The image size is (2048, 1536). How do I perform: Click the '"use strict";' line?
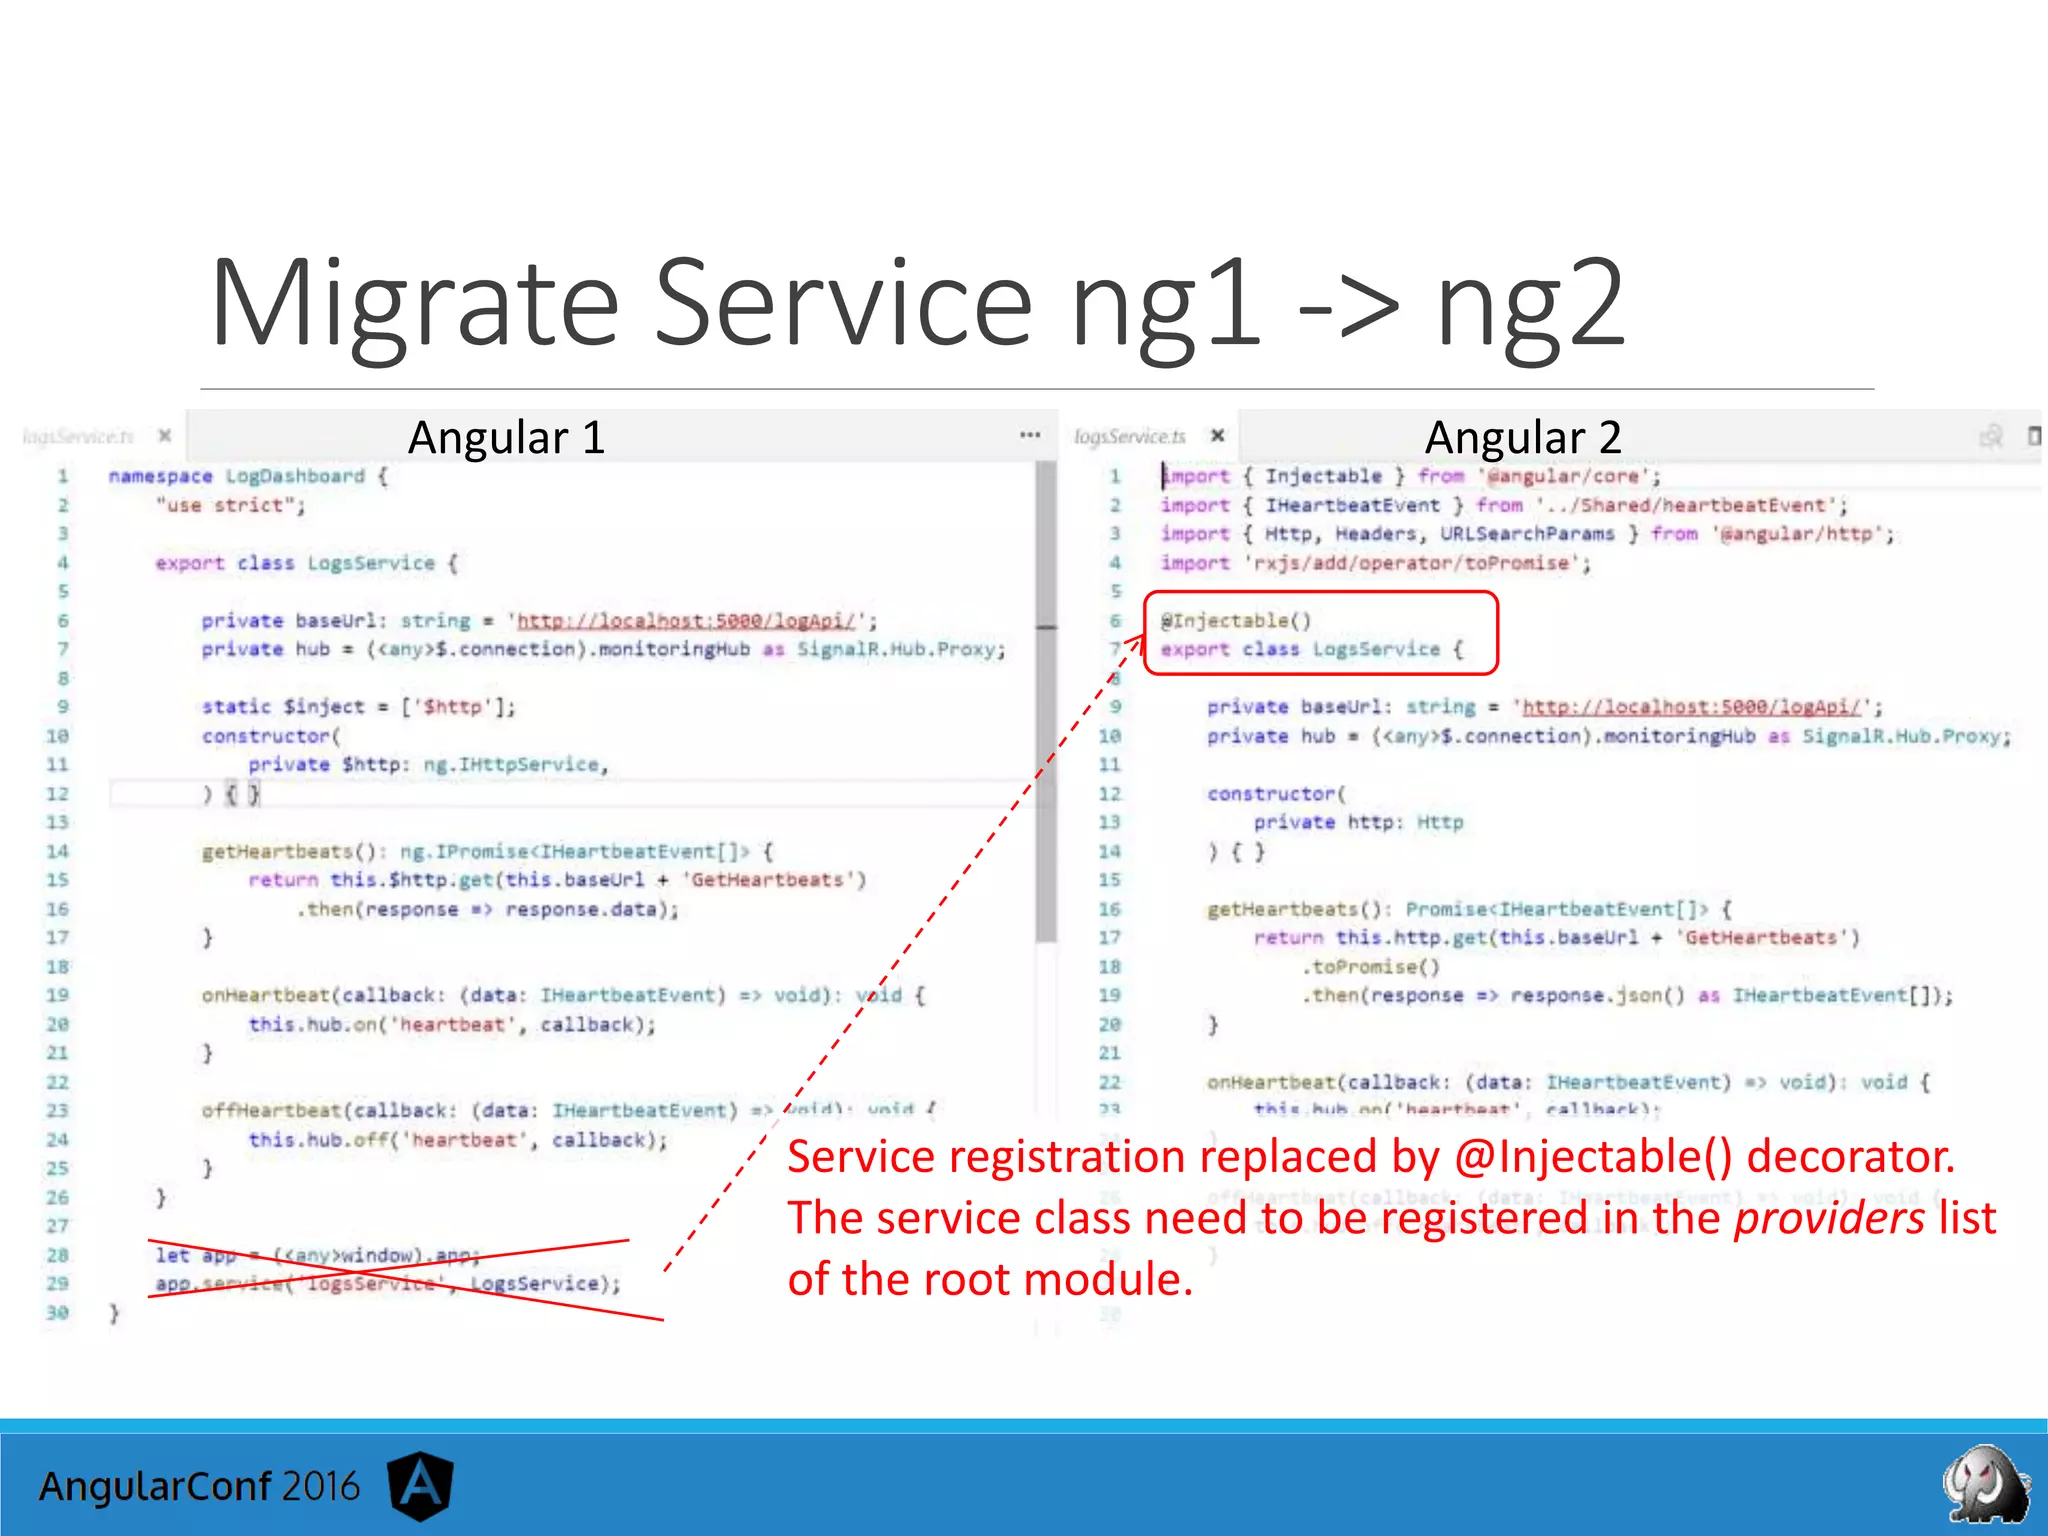pos(230,506)
